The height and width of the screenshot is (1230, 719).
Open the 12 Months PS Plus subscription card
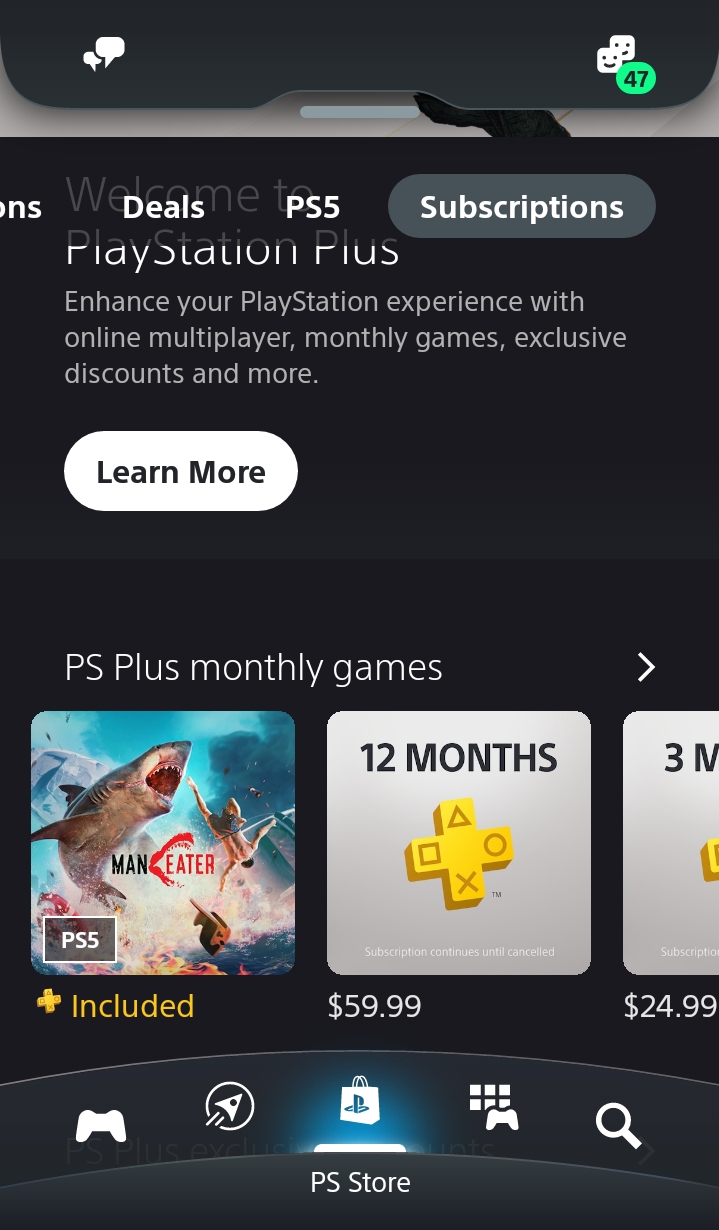coord(459,843)
